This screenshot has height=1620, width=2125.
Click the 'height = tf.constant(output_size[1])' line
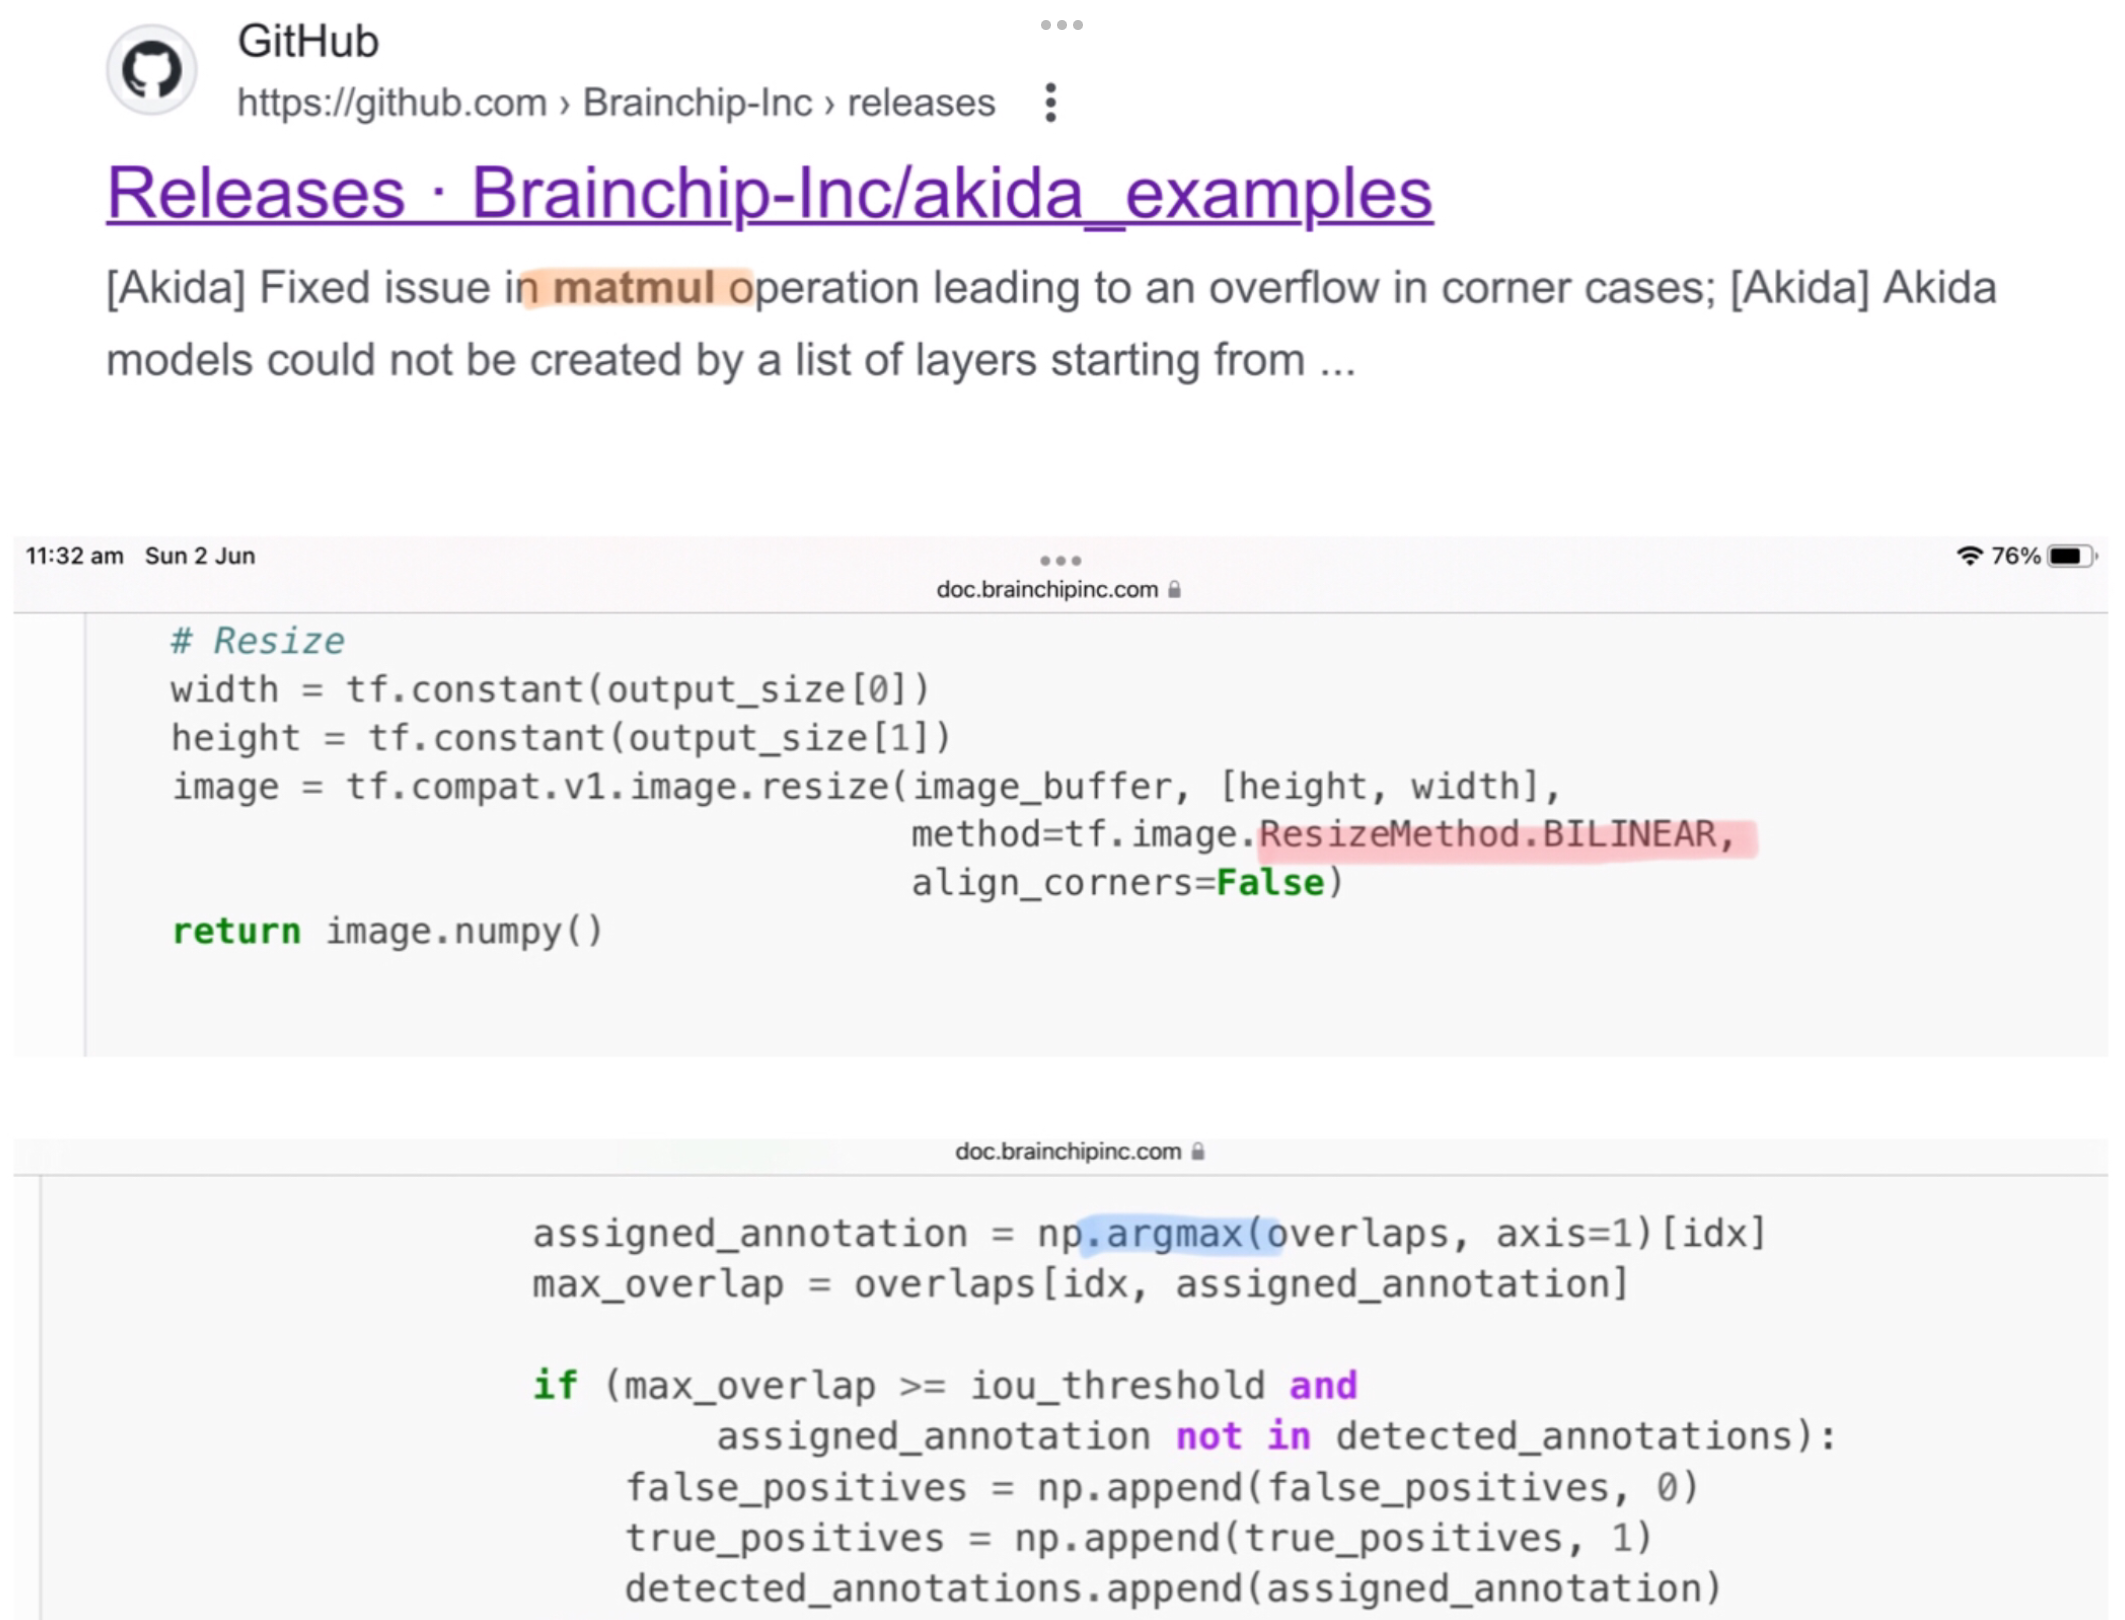(x=561, y=738)
